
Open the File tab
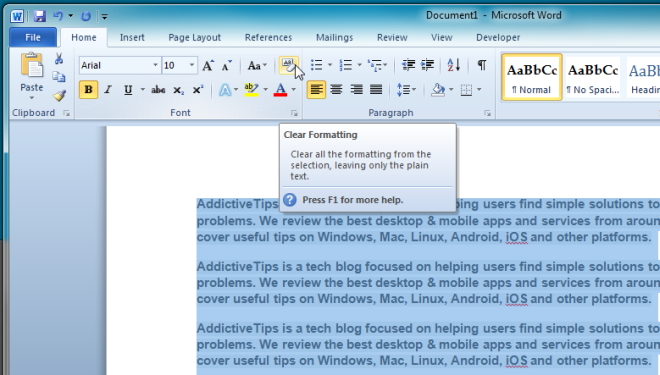tap(33, 37)
